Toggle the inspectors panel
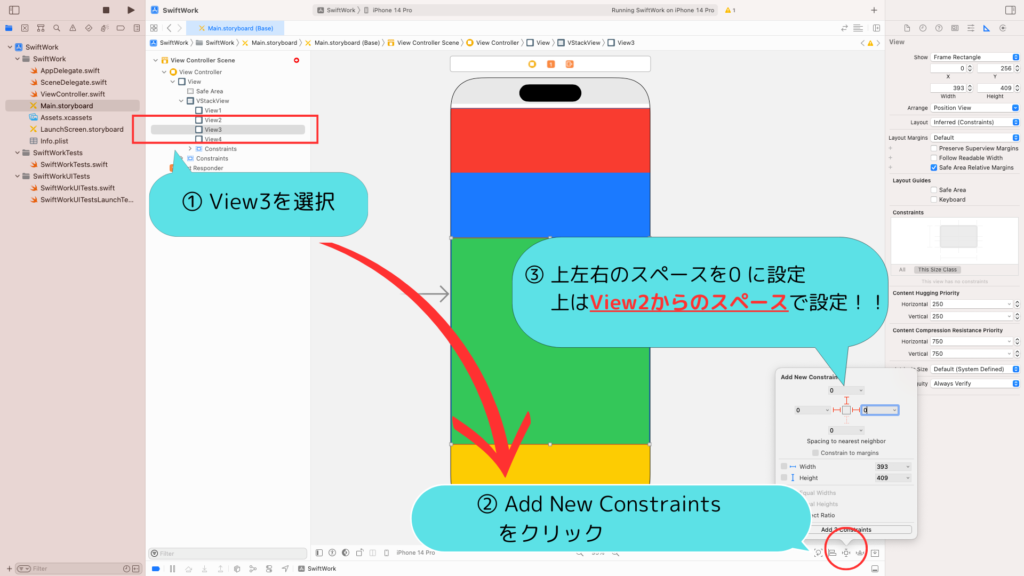Viewport: 1024px width, 576px height. coord(1010,10)
